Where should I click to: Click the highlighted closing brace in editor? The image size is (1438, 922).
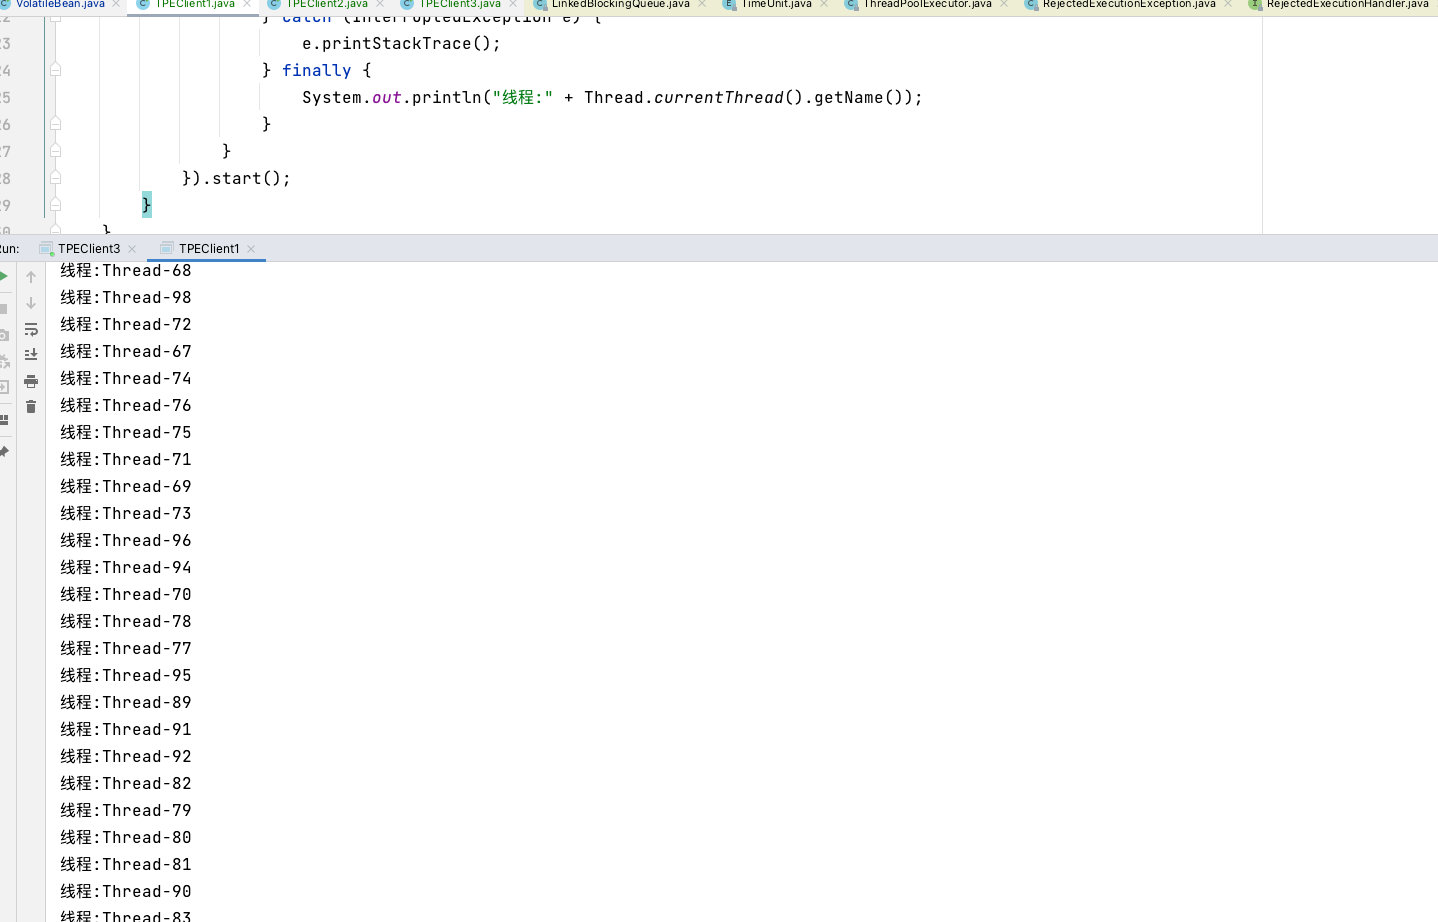click(x=146, y=205)
